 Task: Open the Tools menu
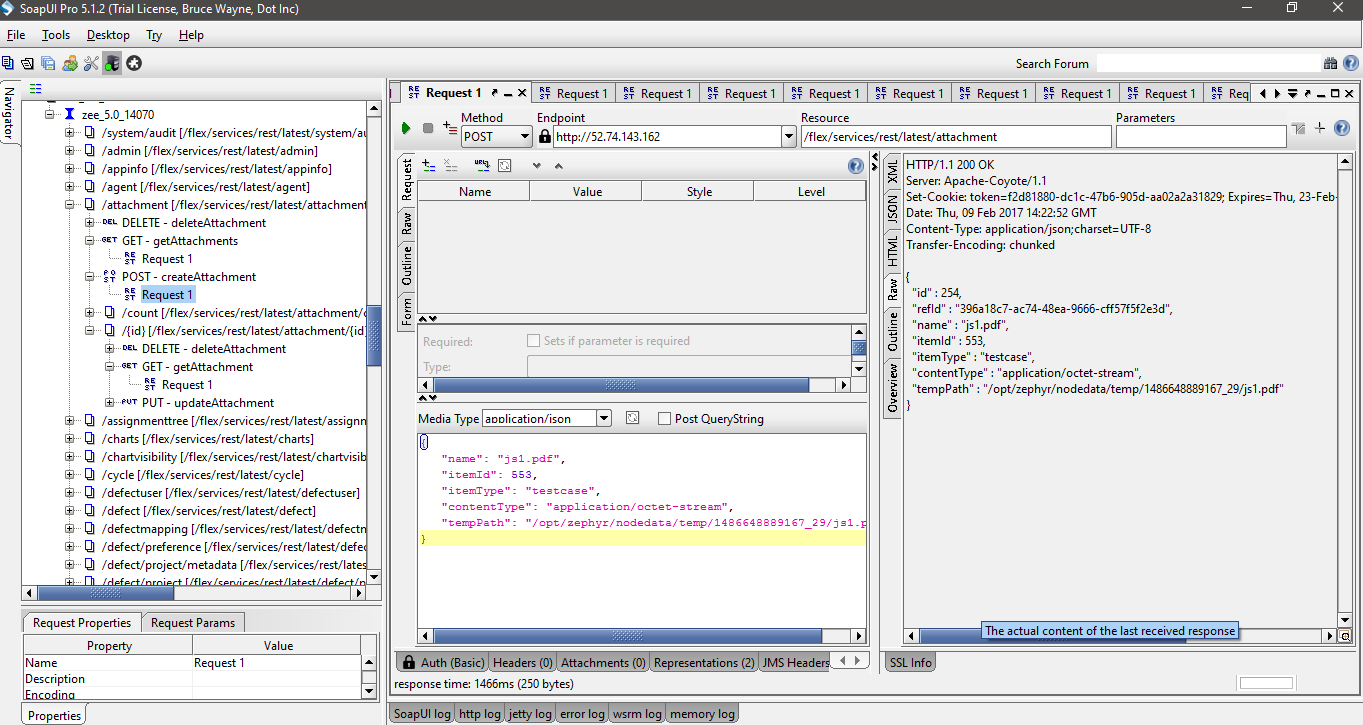tap(56, 35)
